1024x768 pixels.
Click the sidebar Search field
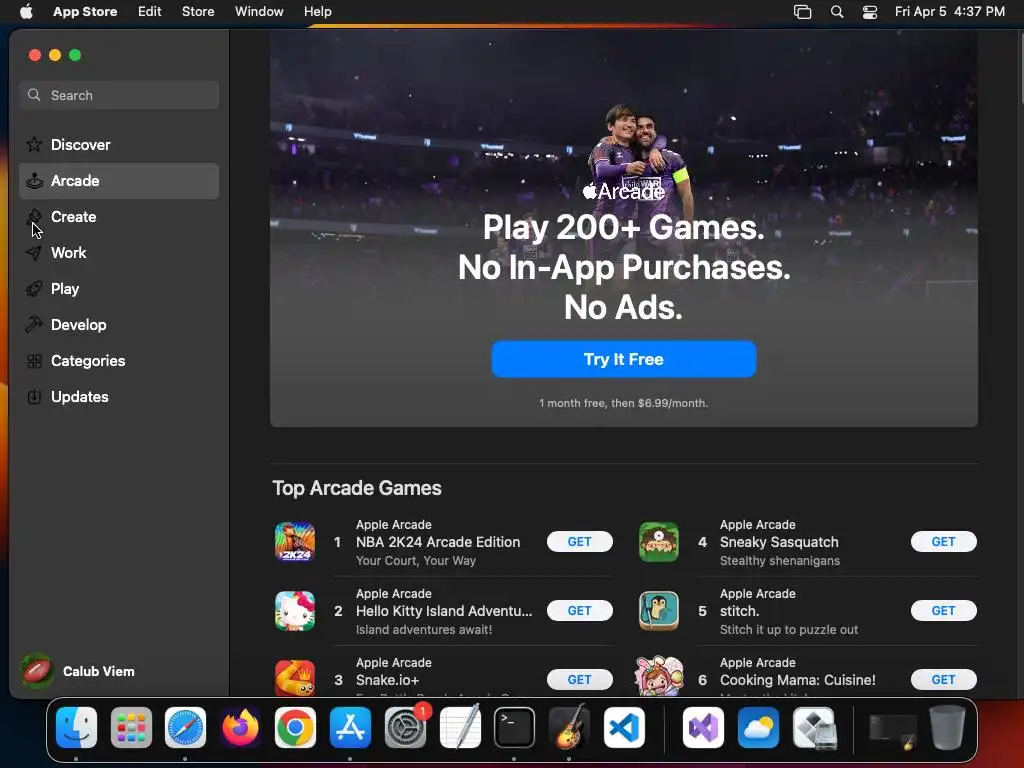tap(119, 95)
